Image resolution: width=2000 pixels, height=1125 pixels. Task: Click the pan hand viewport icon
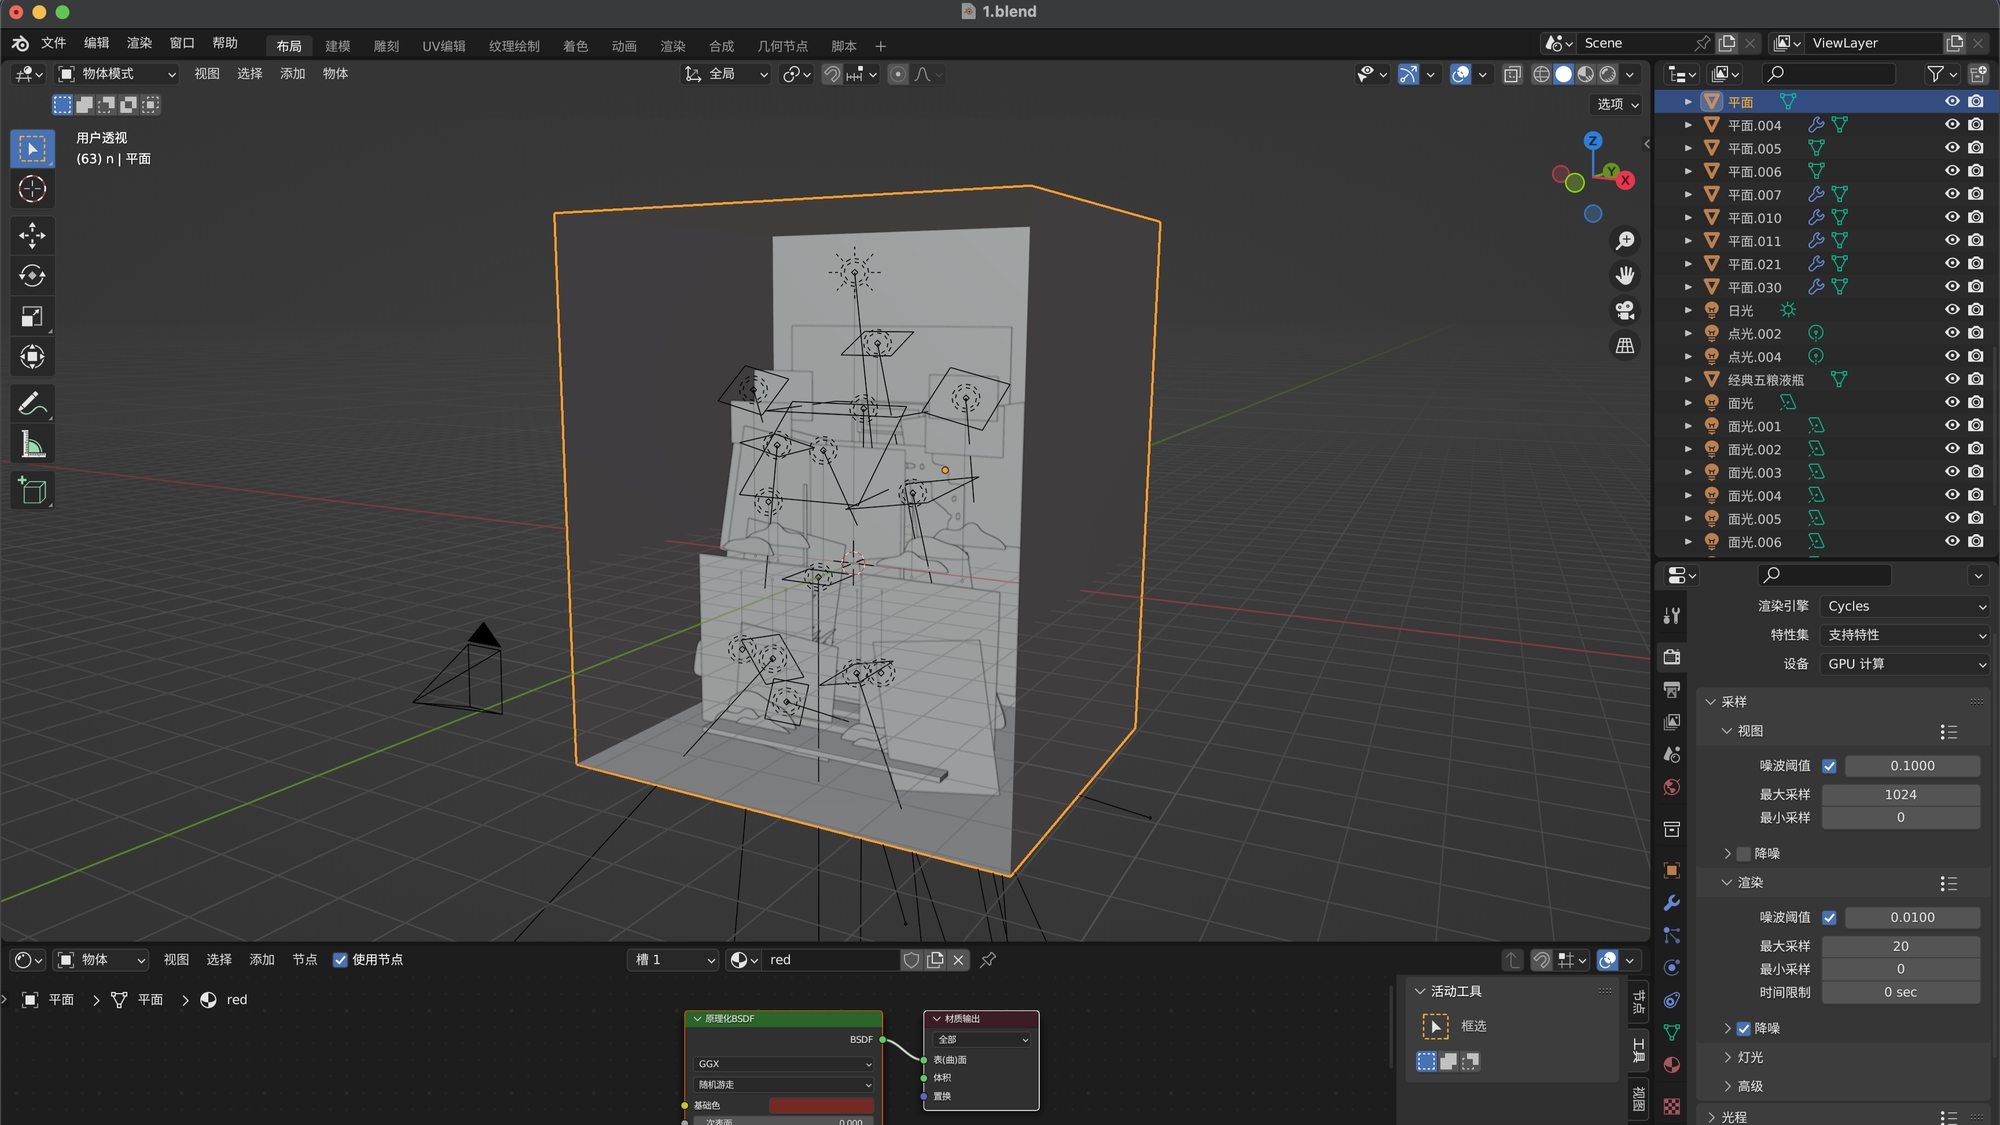[1625, 276]
